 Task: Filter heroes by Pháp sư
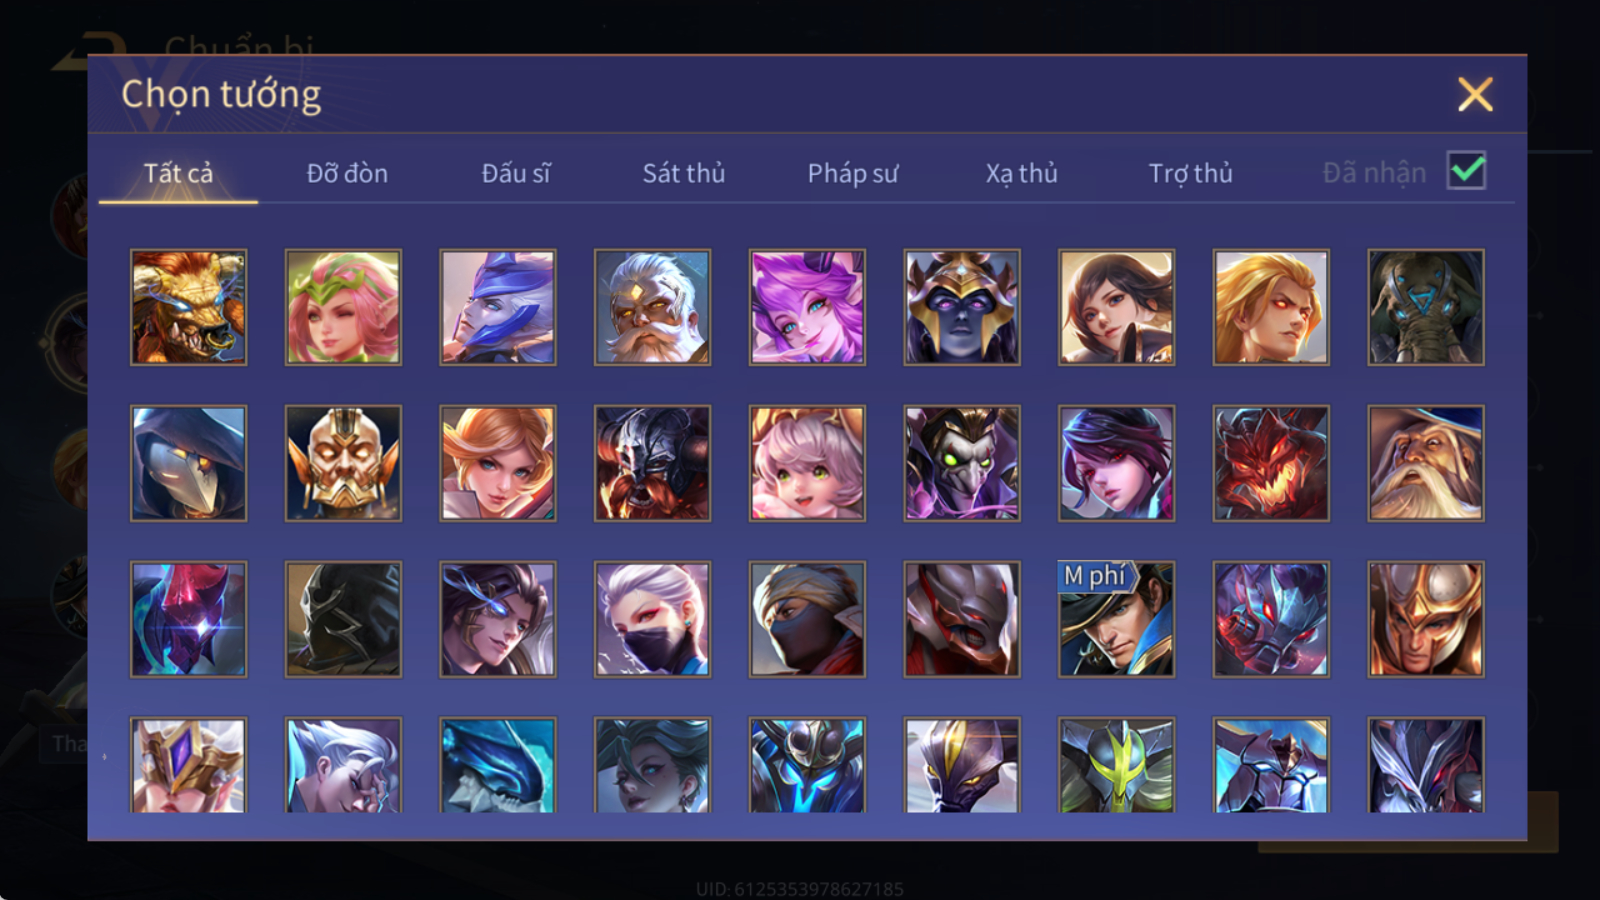tap(852, 173)
